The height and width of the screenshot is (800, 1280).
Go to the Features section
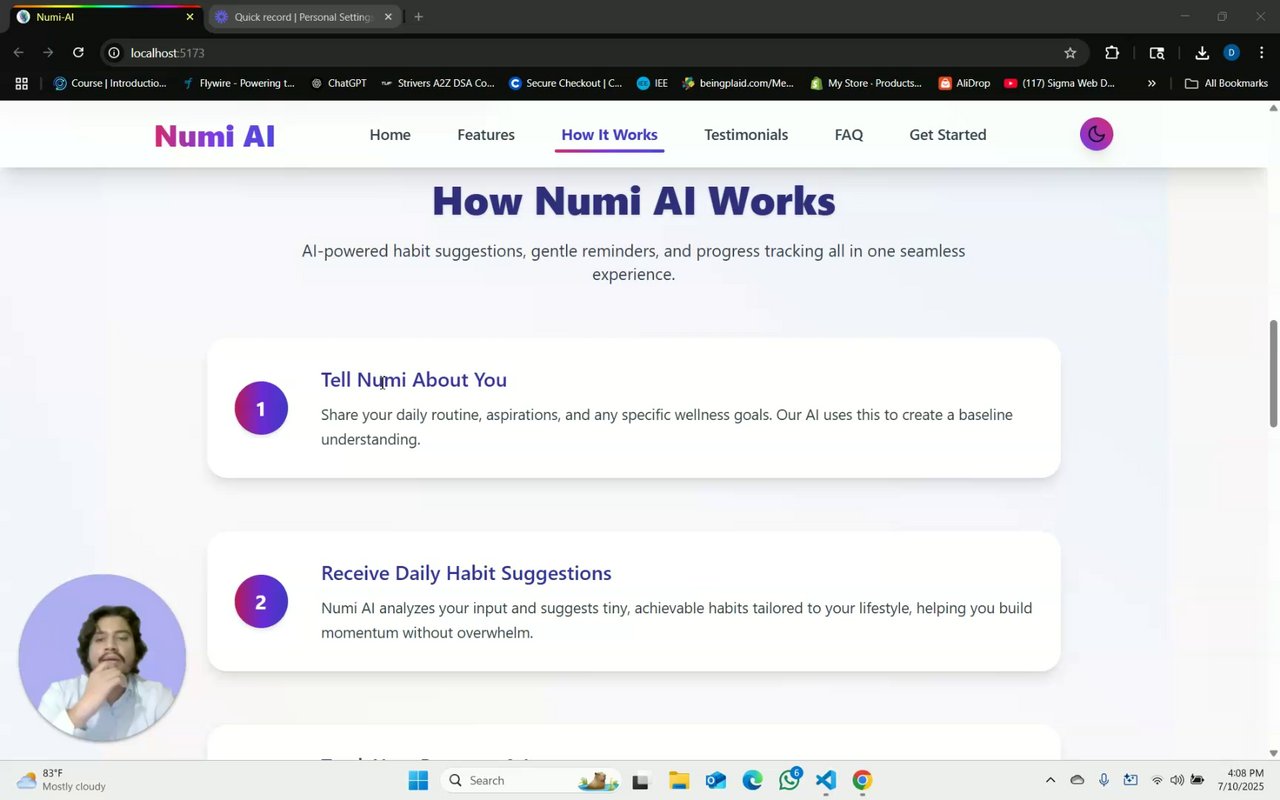pyautogui.click(x=486, y=135)
